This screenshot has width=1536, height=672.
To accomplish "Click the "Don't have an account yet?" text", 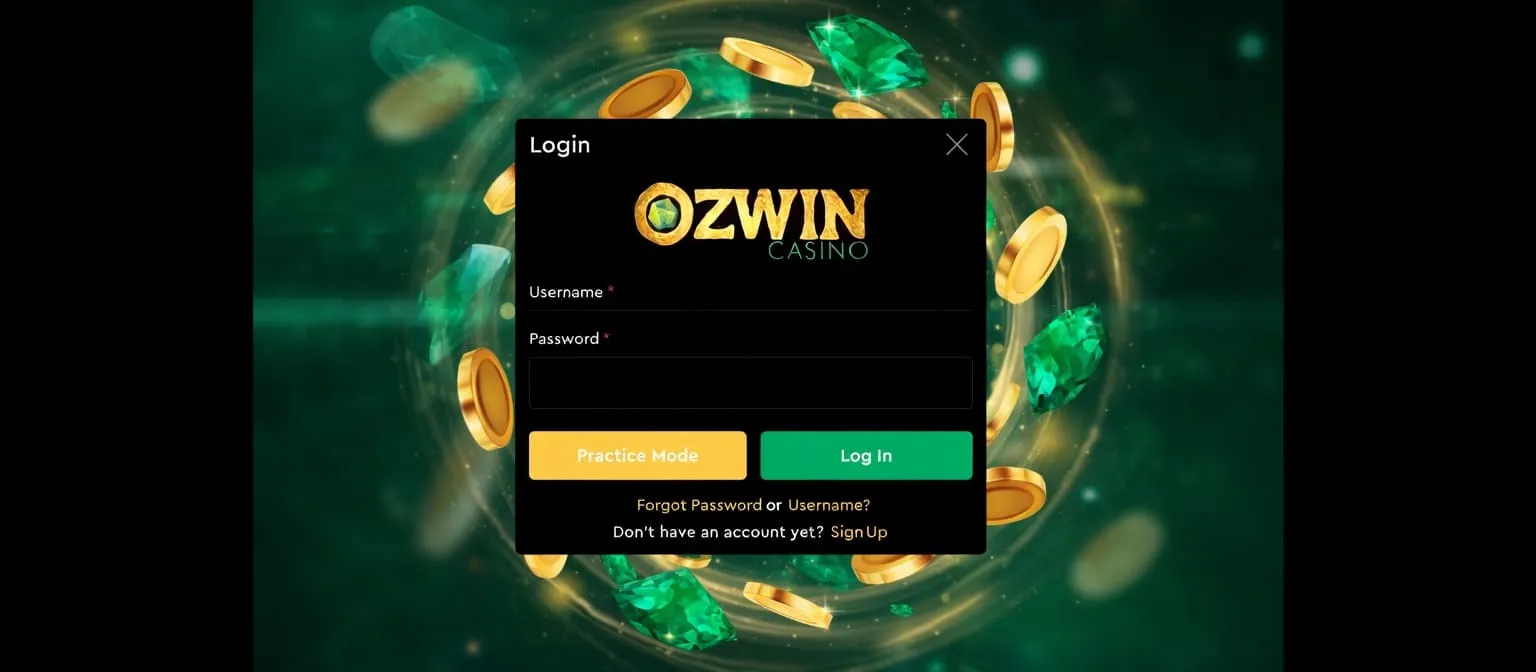I will click(718, 532).
